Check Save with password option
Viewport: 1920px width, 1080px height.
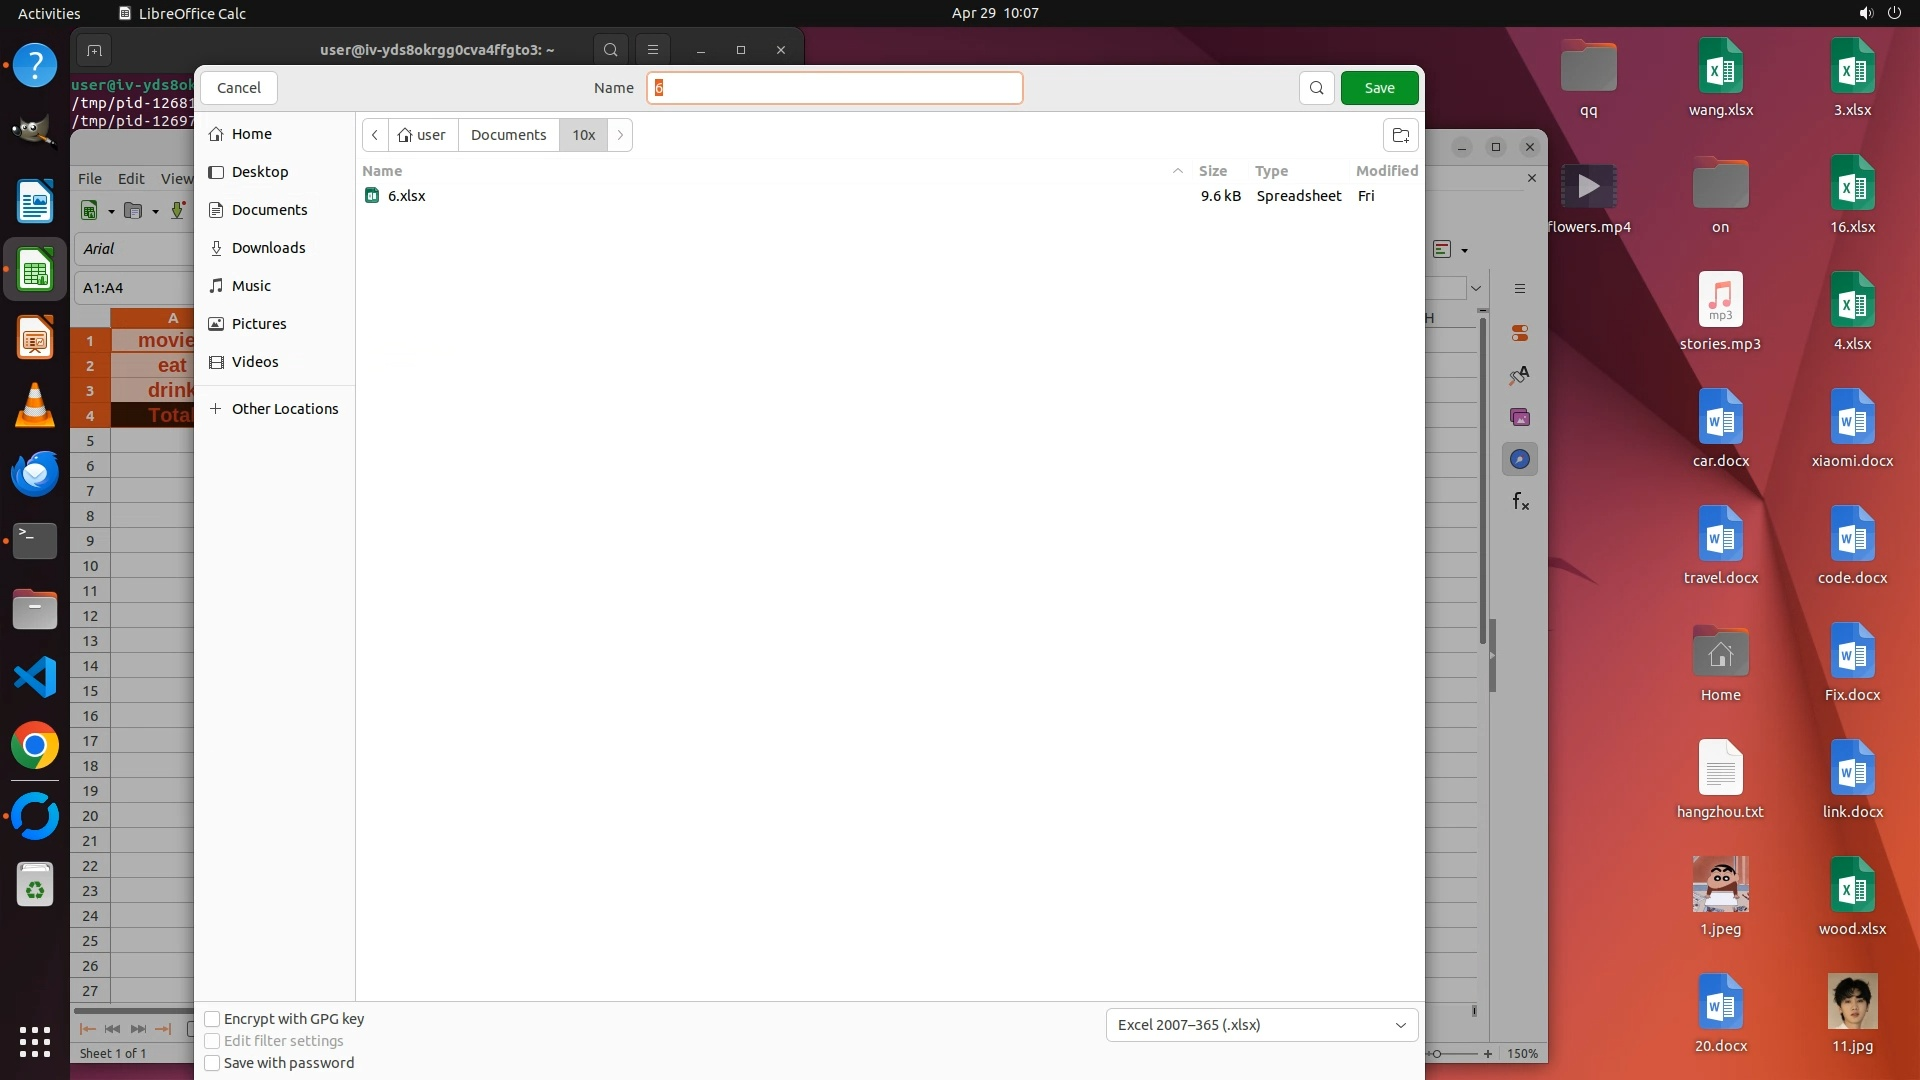click(212, 1063)
